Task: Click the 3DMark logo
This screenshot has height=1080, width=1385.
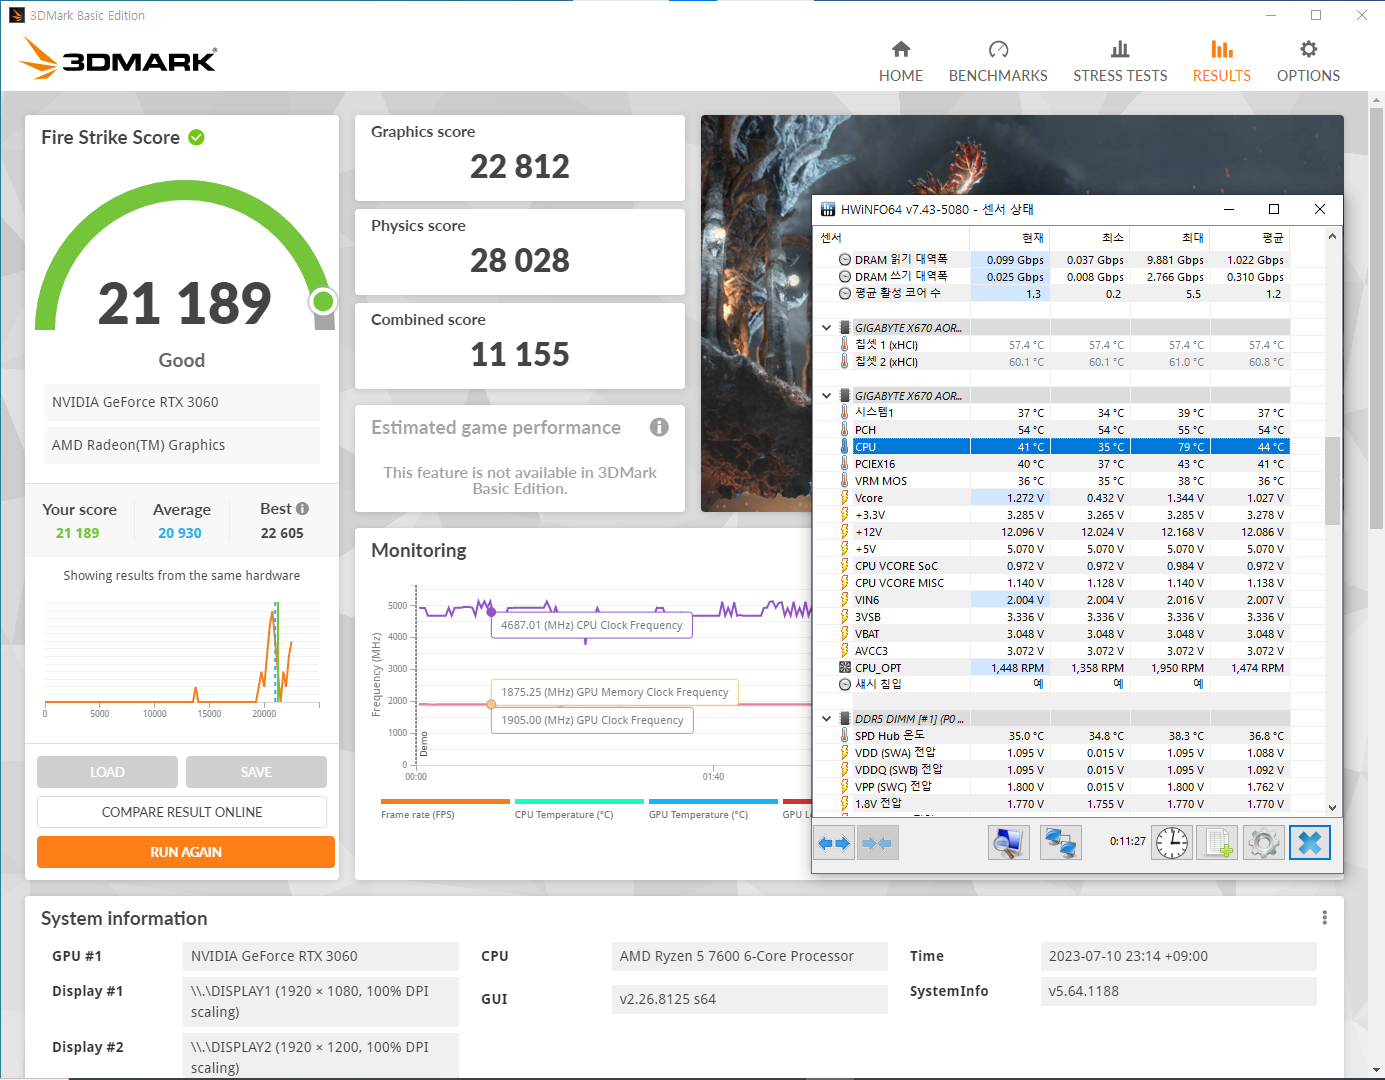Action: click(118, 58)
